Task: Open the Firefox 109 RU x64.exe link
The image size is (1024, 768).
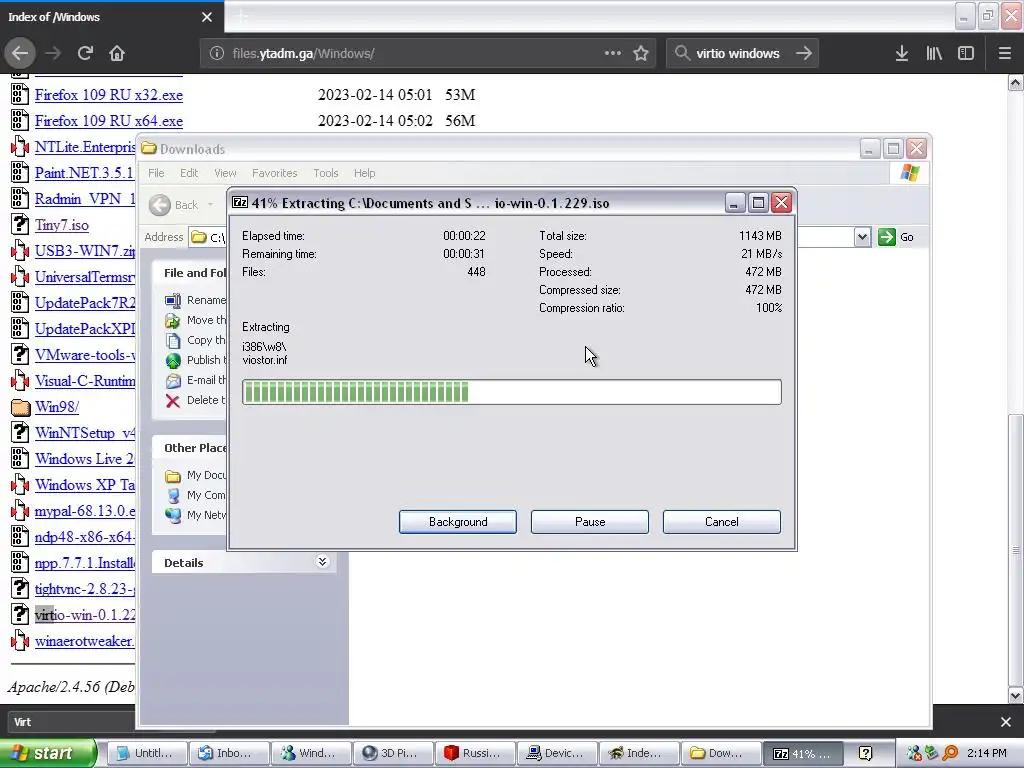Action: [x=108, y=121]
